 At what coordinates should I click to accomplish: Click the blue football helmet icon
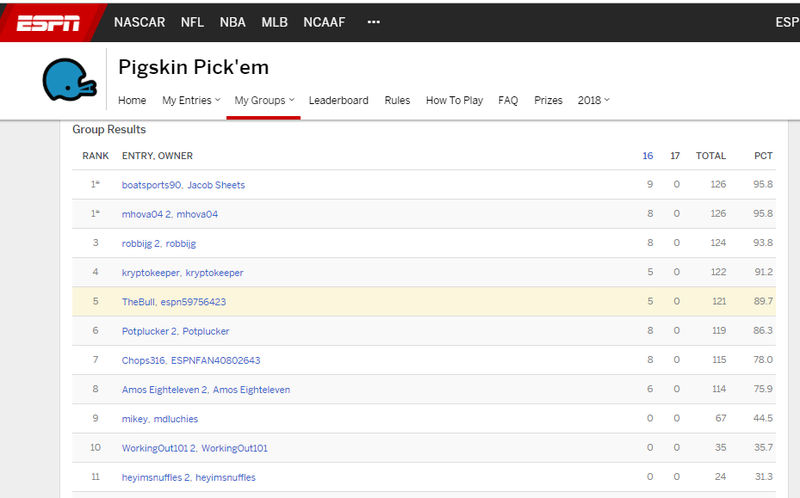(x=69, y=80)
